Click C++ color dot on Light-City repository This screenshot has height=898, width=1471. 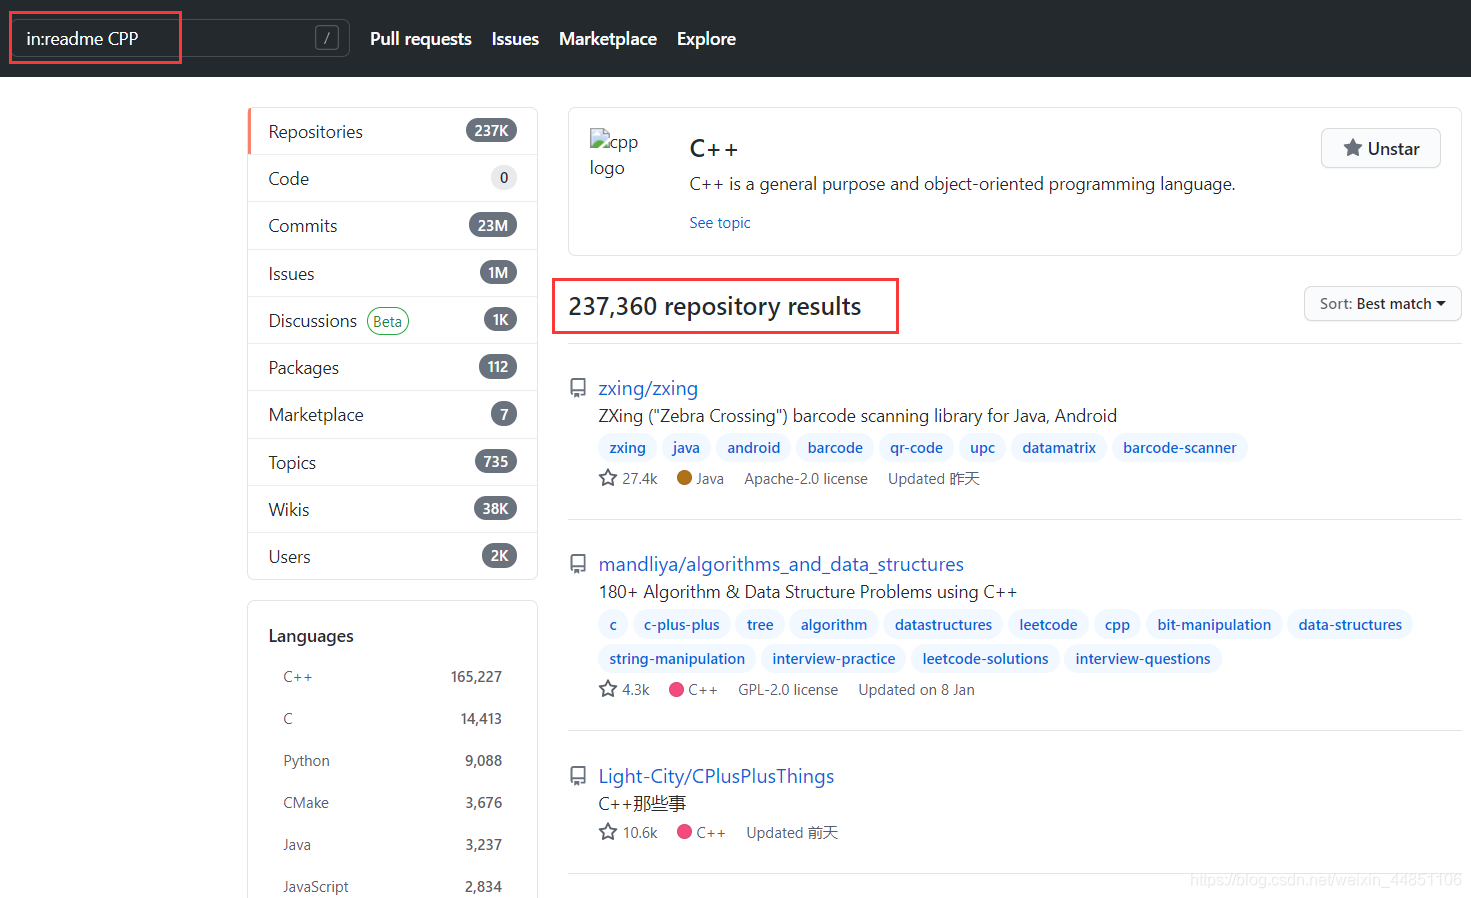coord(684,832)
